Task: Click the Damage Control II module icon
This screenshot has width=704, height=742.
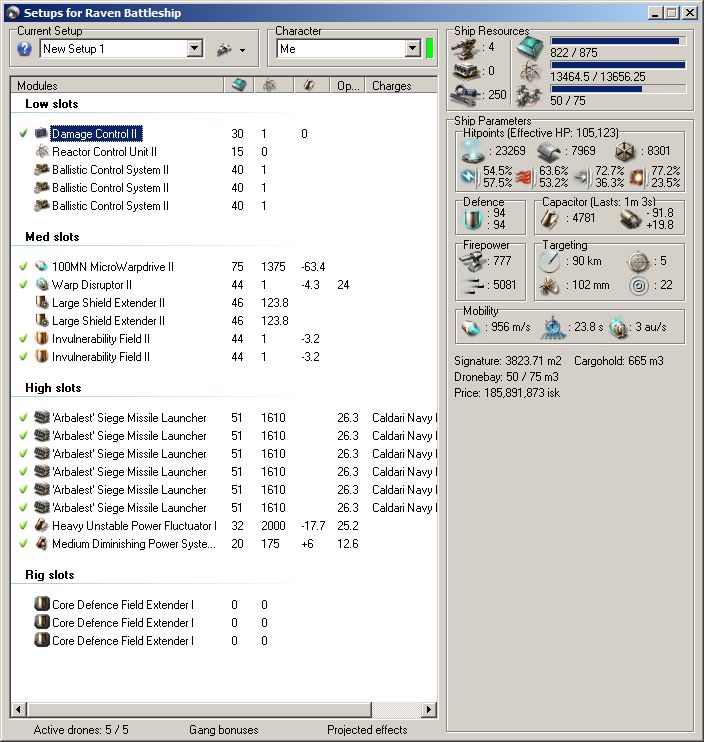Action: pyautogui.click(x=42, y=133)
